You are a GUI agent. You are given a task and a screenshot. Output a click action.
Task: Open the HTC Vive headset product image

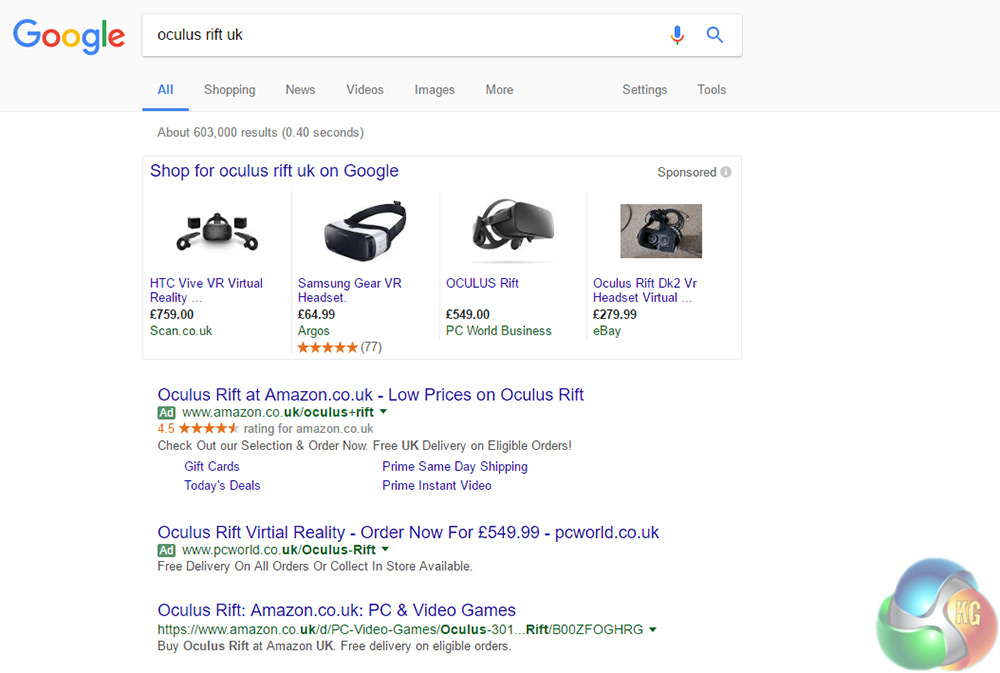(x=216, y=231)
